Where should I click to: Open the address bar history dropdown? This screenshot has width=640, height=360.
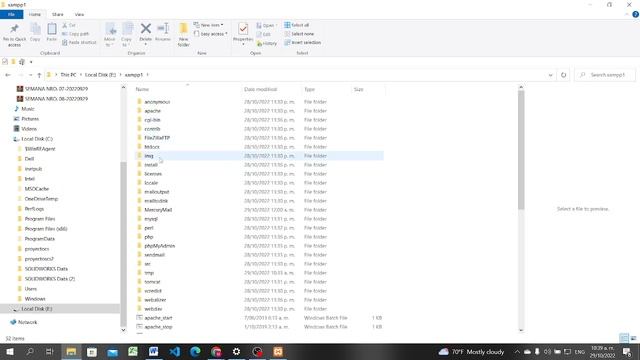550,75
